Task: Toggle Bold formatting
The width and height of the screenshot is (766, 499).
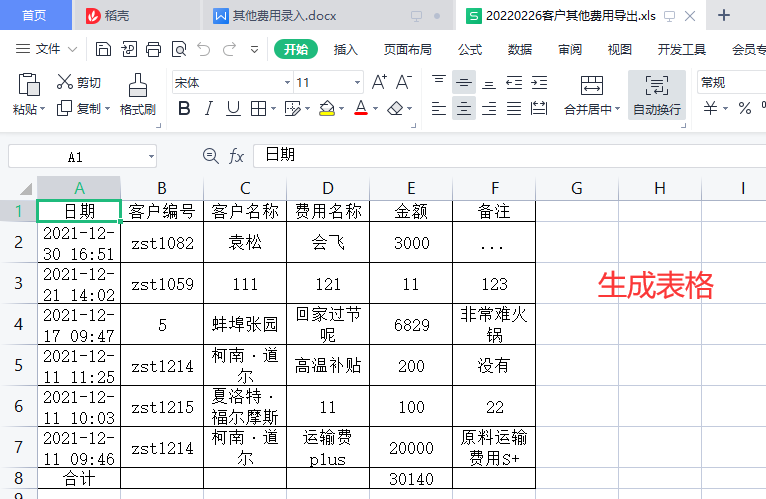Action: pos(184,108)
